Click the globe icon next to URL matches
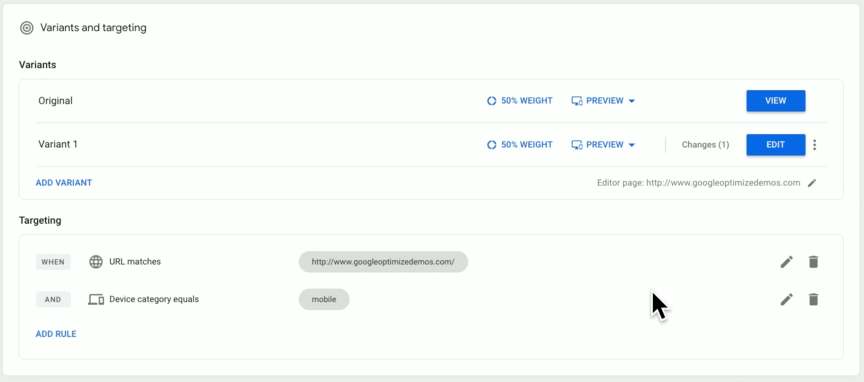Image resolution: width=864 pixels, height=382 pixels. coord(96,262)
